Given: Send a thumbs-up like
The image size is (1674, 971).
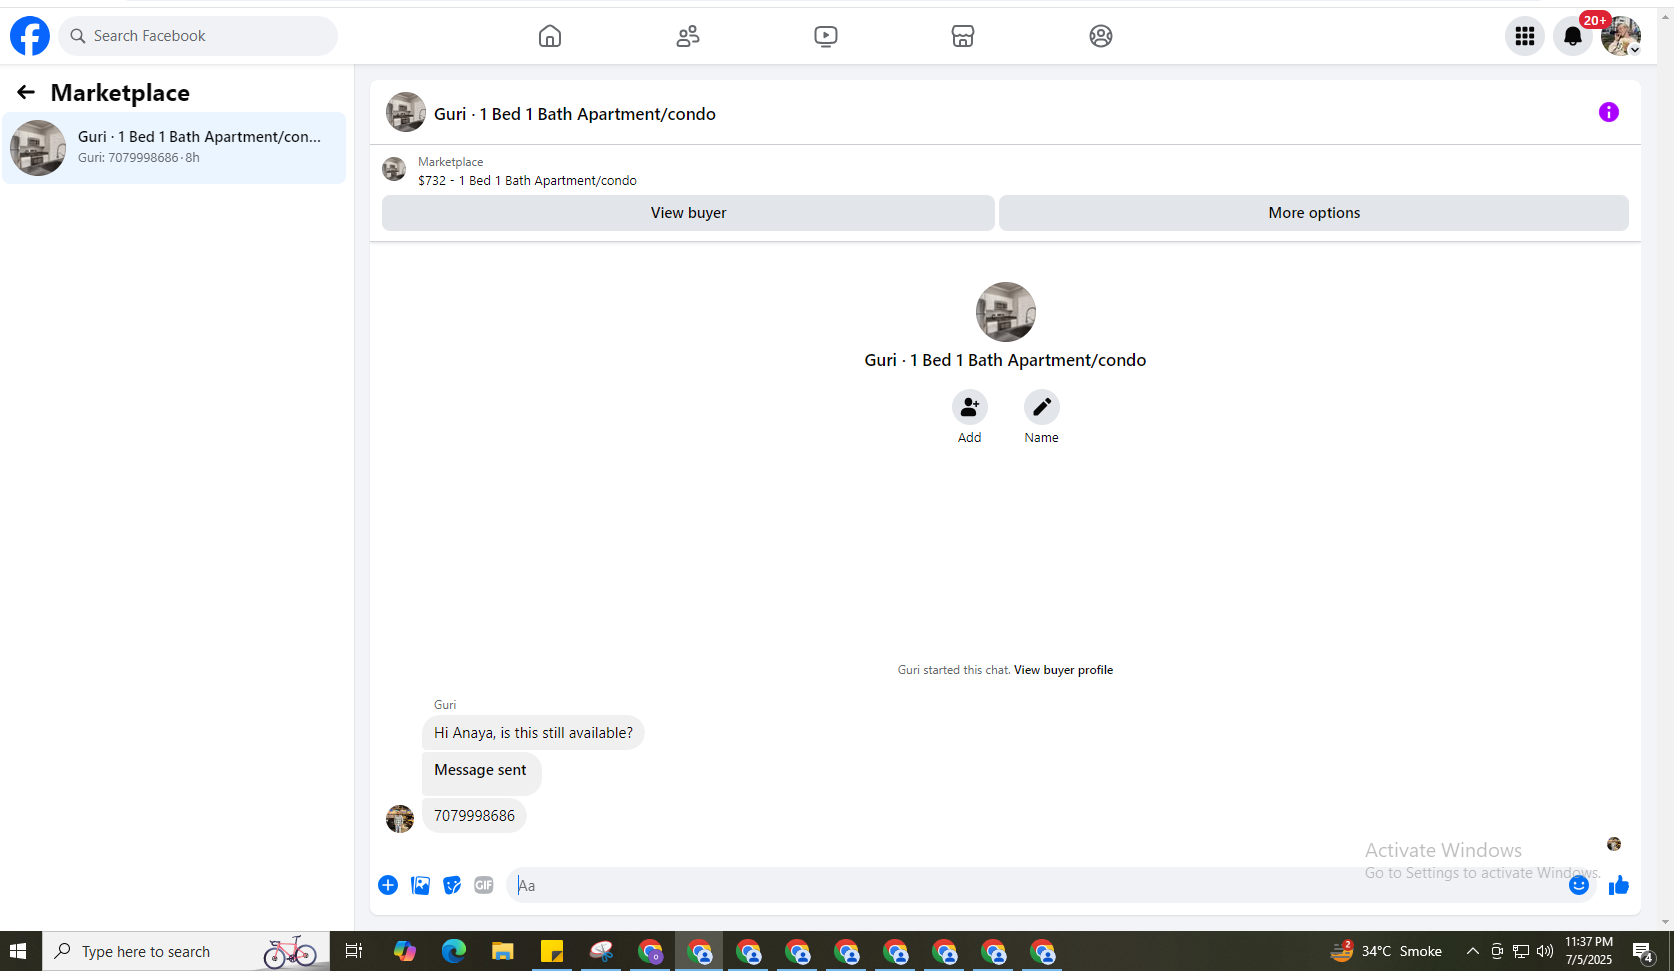Looking at the screenshot, I should (1619, 885).
